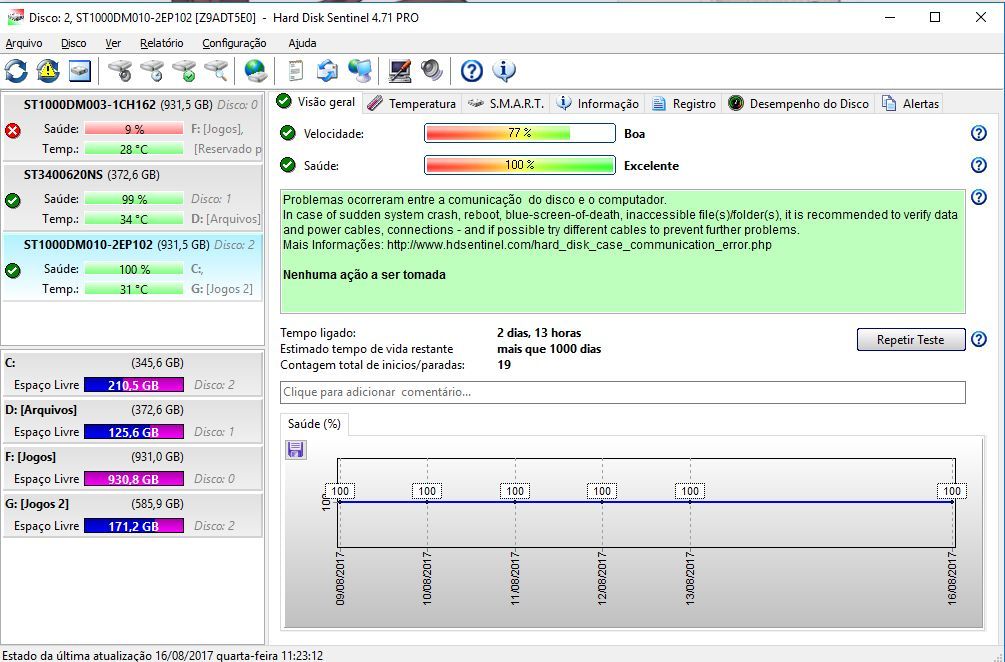The width and height of the screenshot is (1005, 662).
Task: Click the 09/08/2017 data point on graph
Action: (340, 502)
